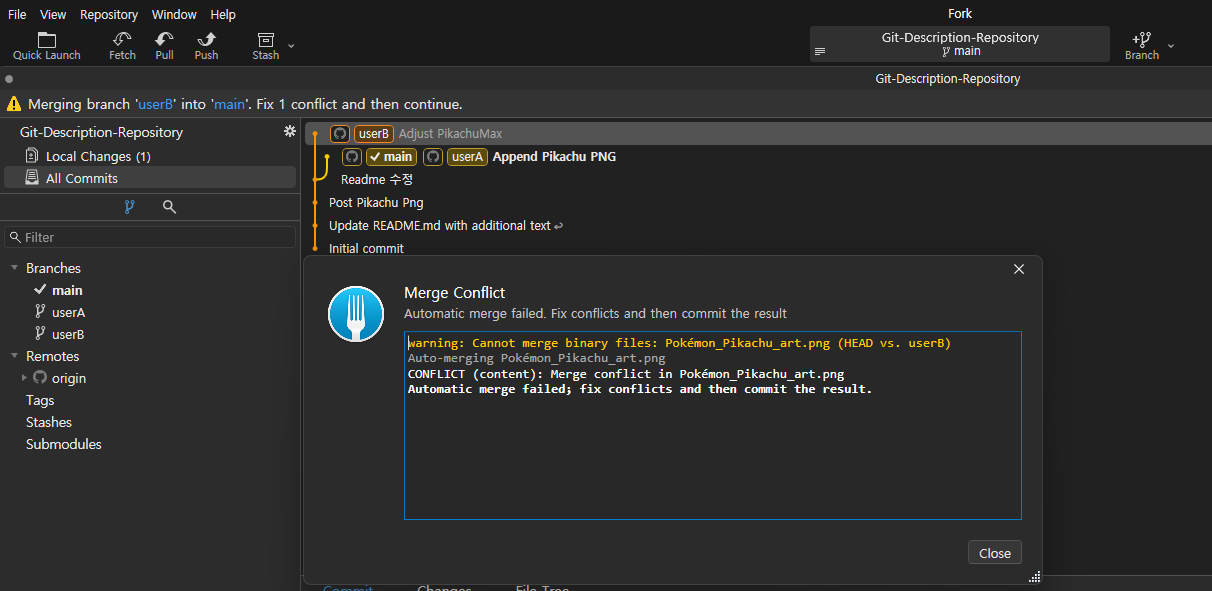This screenshot has height=591, width=1212.
Task: Open the Stash dropdown arrow
Action: pos(291,46)
